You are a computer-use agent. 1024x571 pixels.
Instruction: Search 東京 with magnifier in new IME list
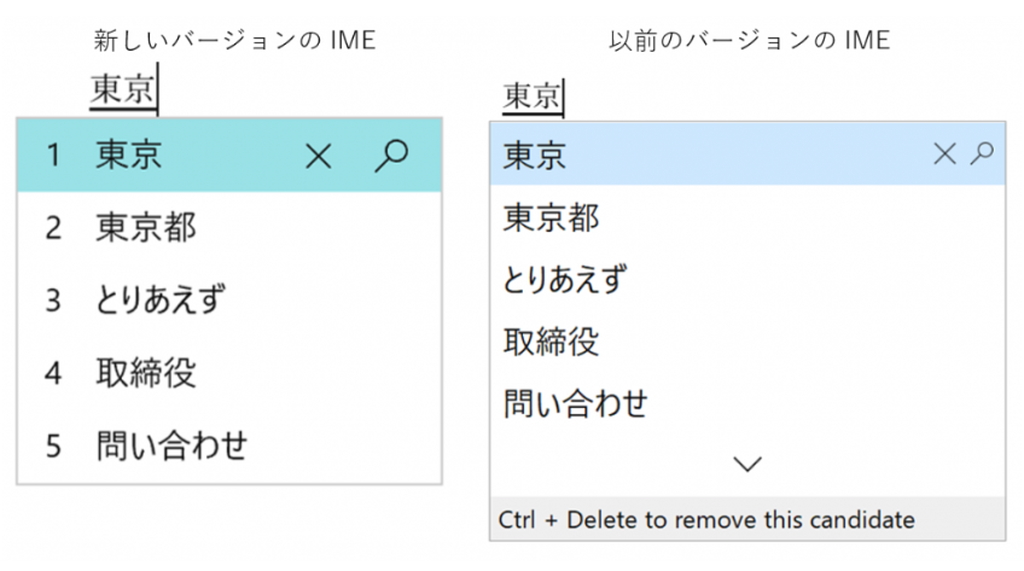391,156
